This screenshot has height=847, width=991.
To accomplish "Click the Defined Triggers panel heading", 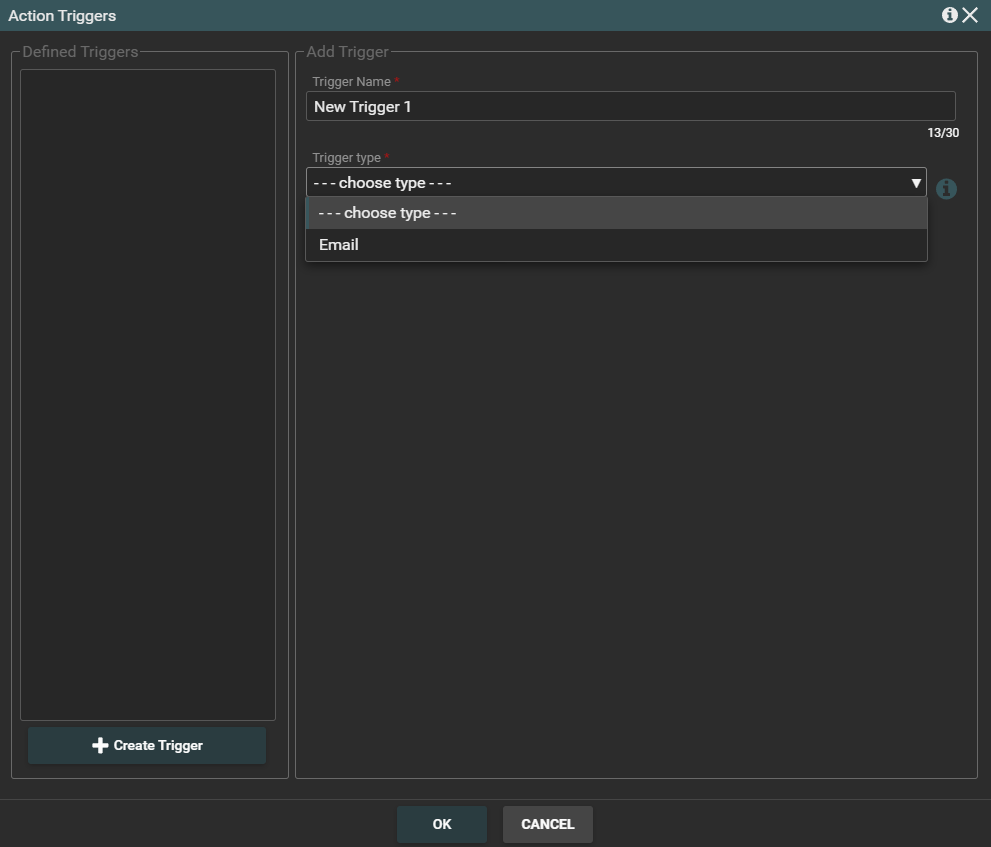I will pos(80,52).
